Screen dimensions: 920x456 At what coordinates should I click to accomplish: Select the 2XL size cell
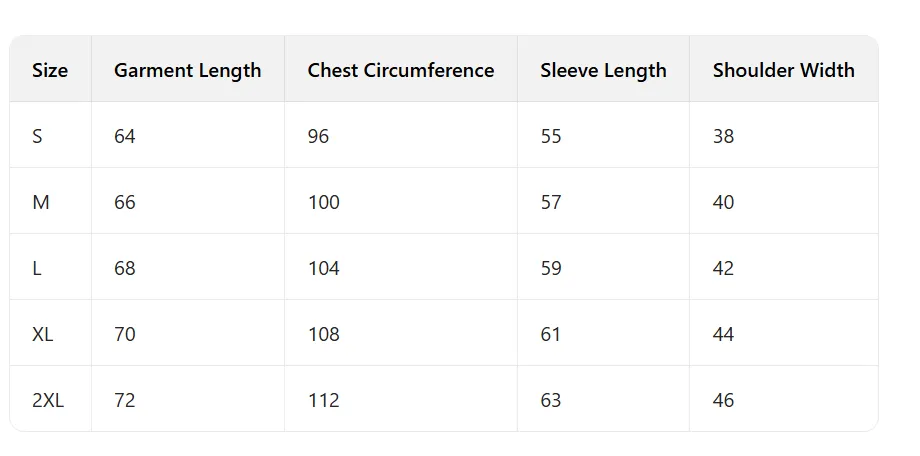tap(48, 400)
